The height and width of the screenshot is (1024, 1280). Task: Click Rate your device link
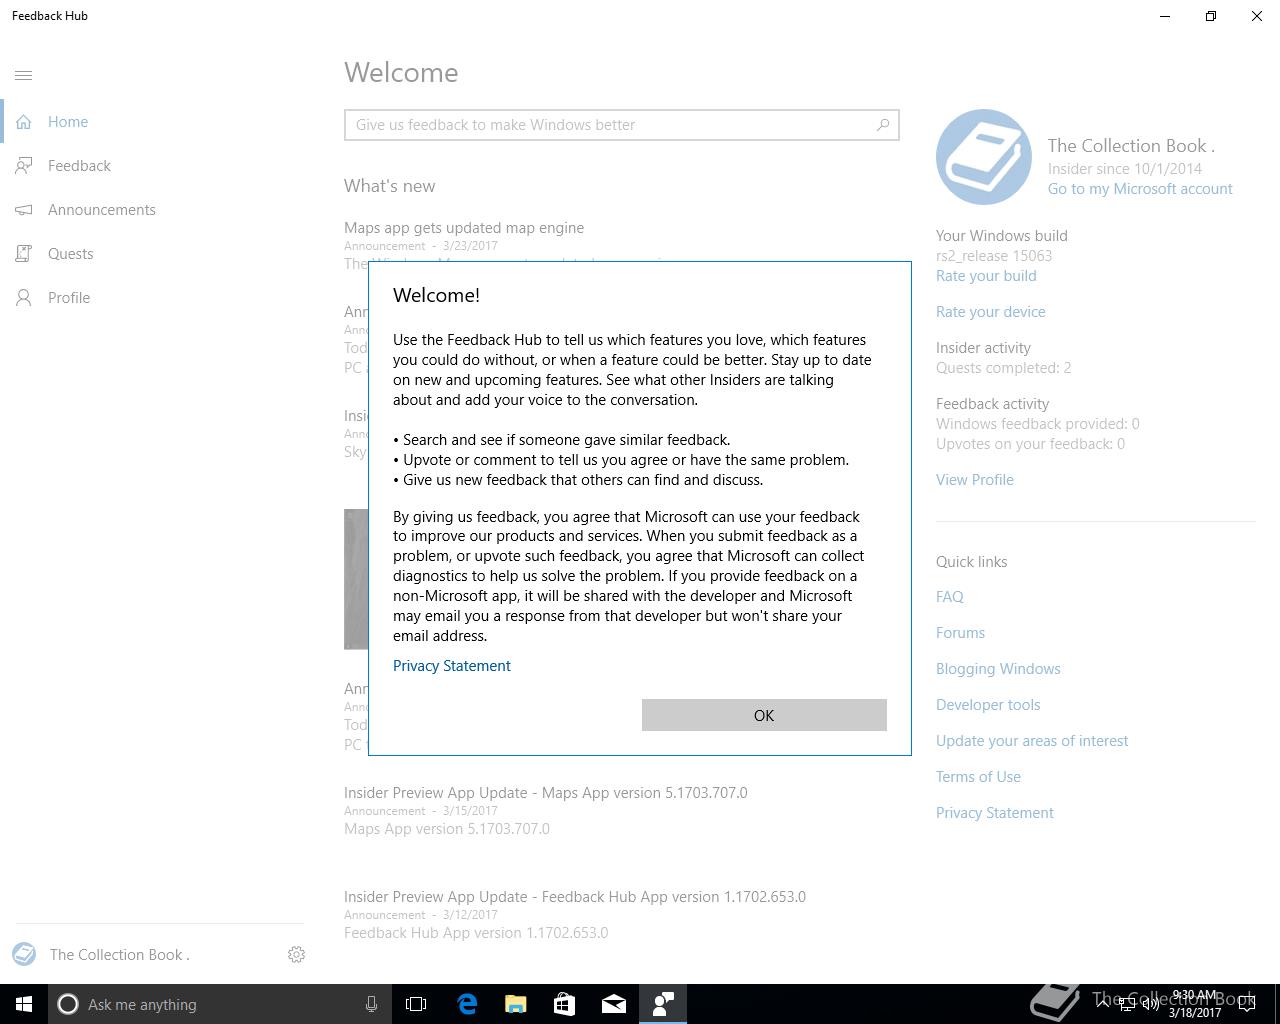click(x=991, y=312)
